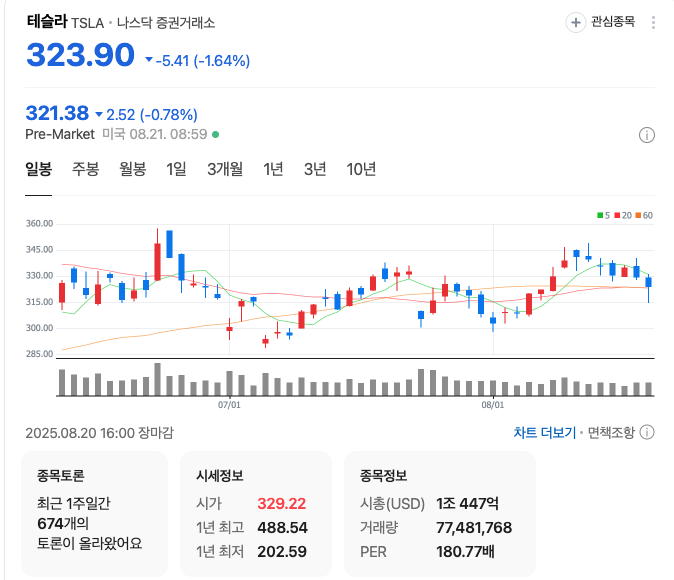Select the 3개월 chart period tab

coord(225,169)
